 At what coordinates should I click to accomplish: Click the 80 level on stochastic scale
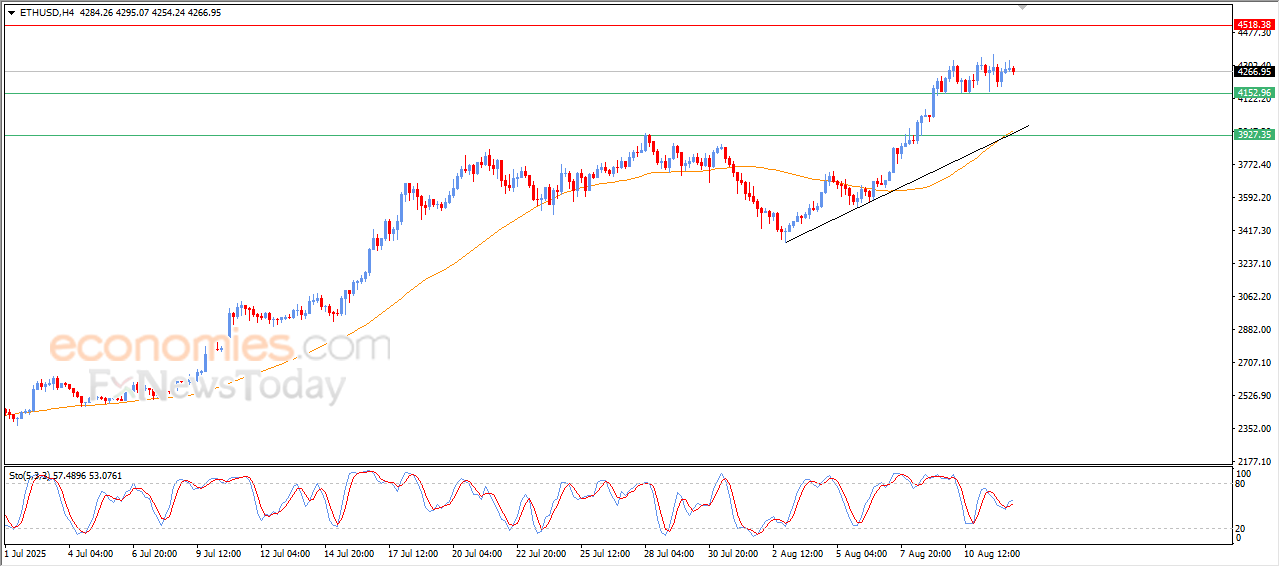(1241, 484)
